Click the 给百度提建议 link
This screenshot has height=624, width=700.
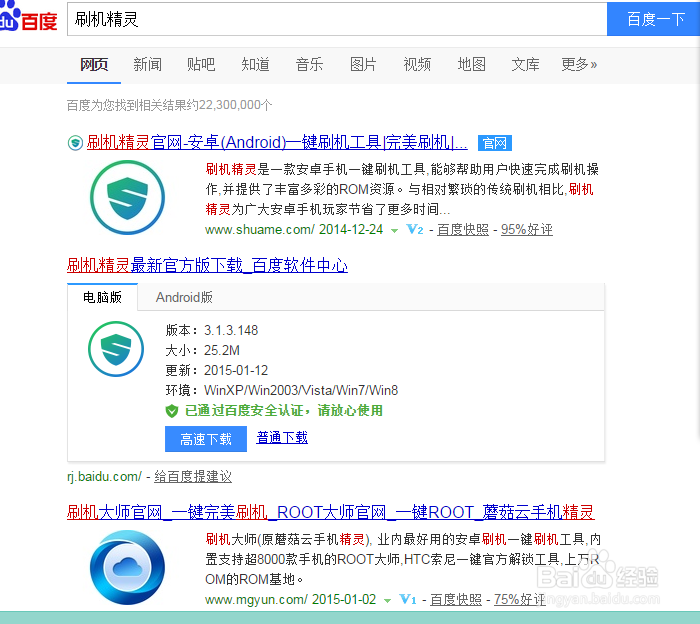pos(193,477)
